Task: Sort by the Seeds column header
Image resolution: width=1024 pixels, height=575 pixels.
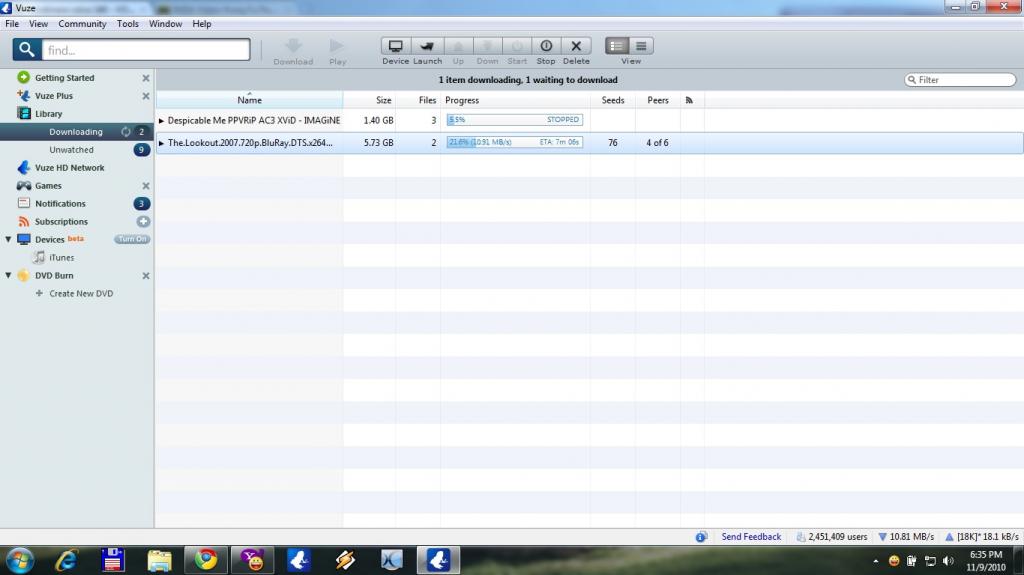Action: 613,100
